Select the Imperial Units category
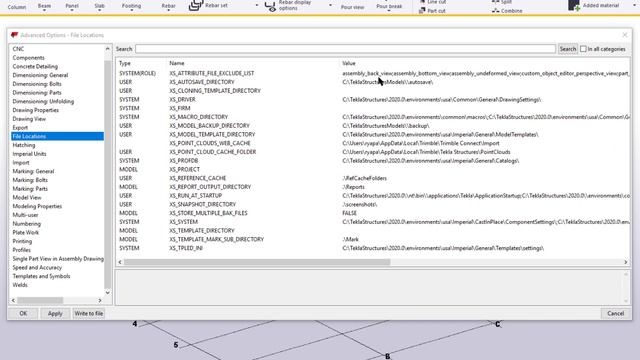Viewport: 640px width, 360px height. [x=29, y=154]
